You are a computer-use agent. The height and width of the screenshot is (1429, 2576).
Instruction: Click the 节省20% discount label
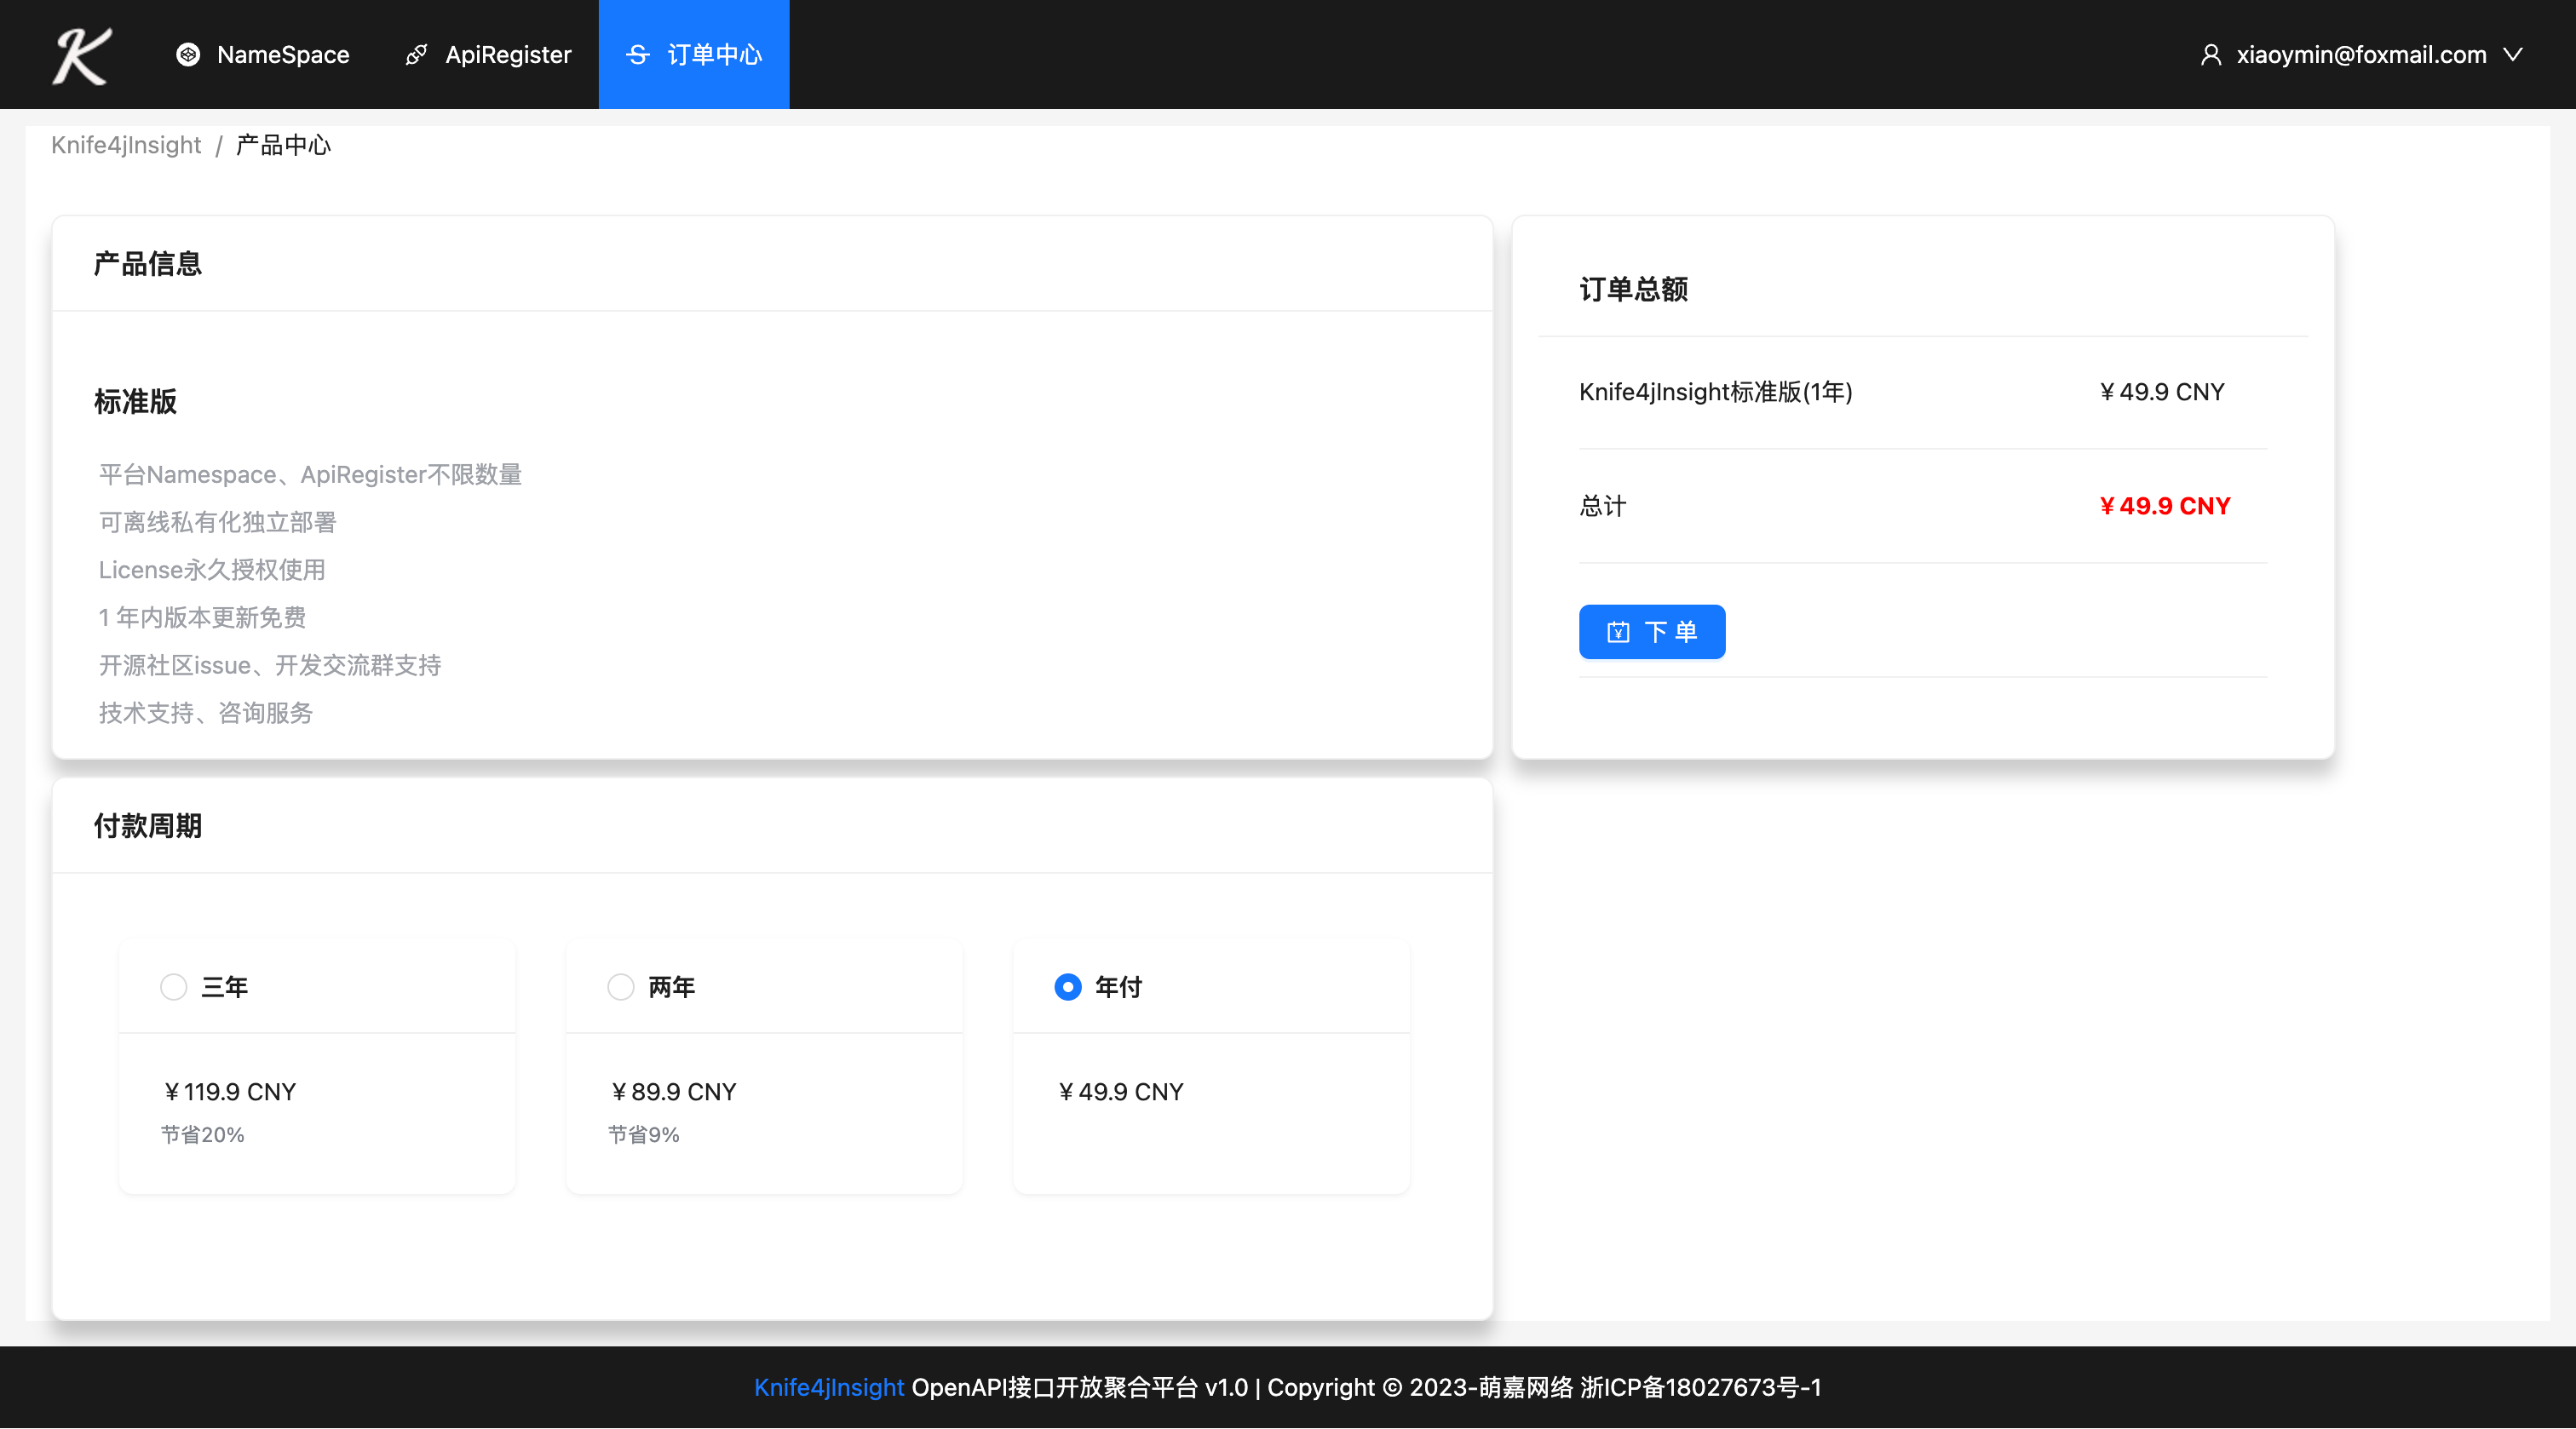[203, 1135]
